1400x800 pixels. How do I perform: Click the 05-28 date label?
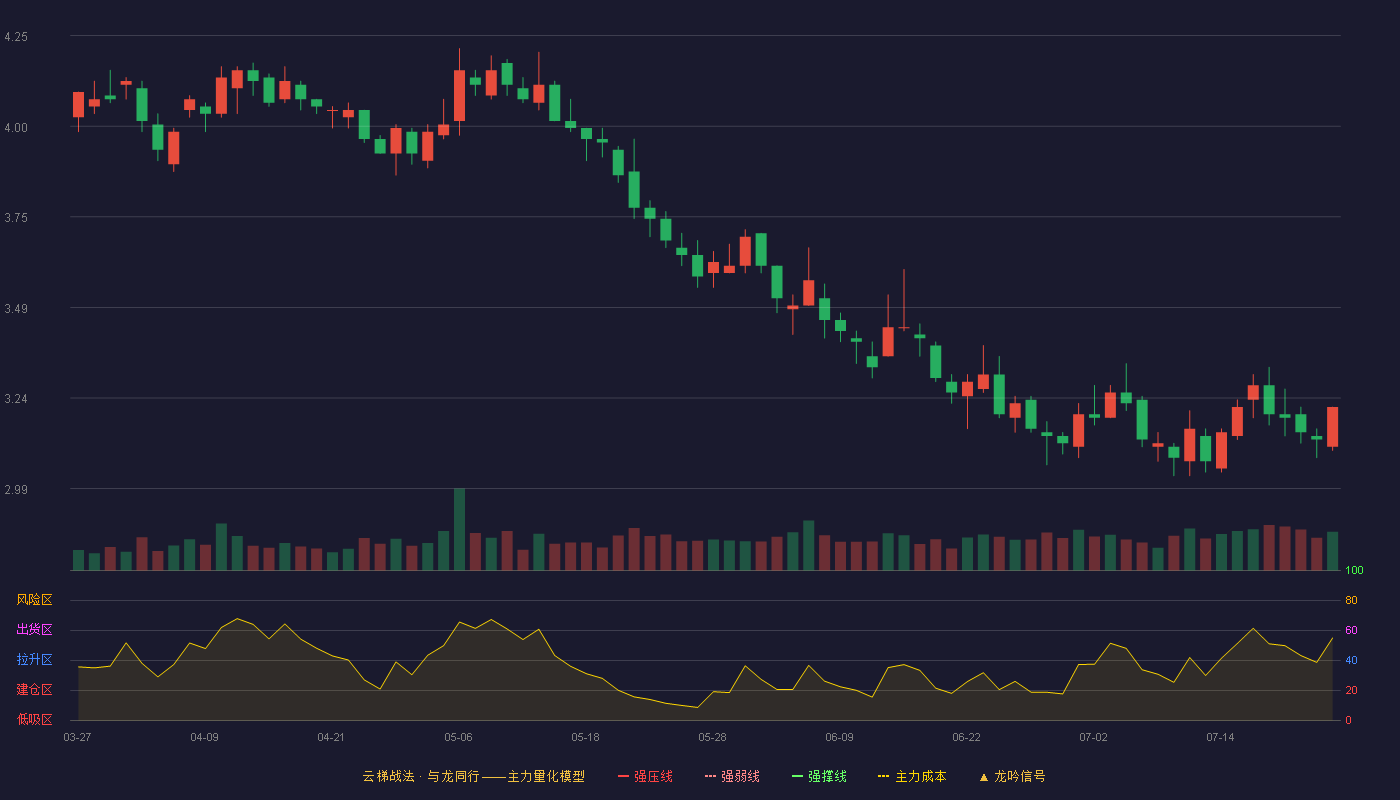click(712, 737)
